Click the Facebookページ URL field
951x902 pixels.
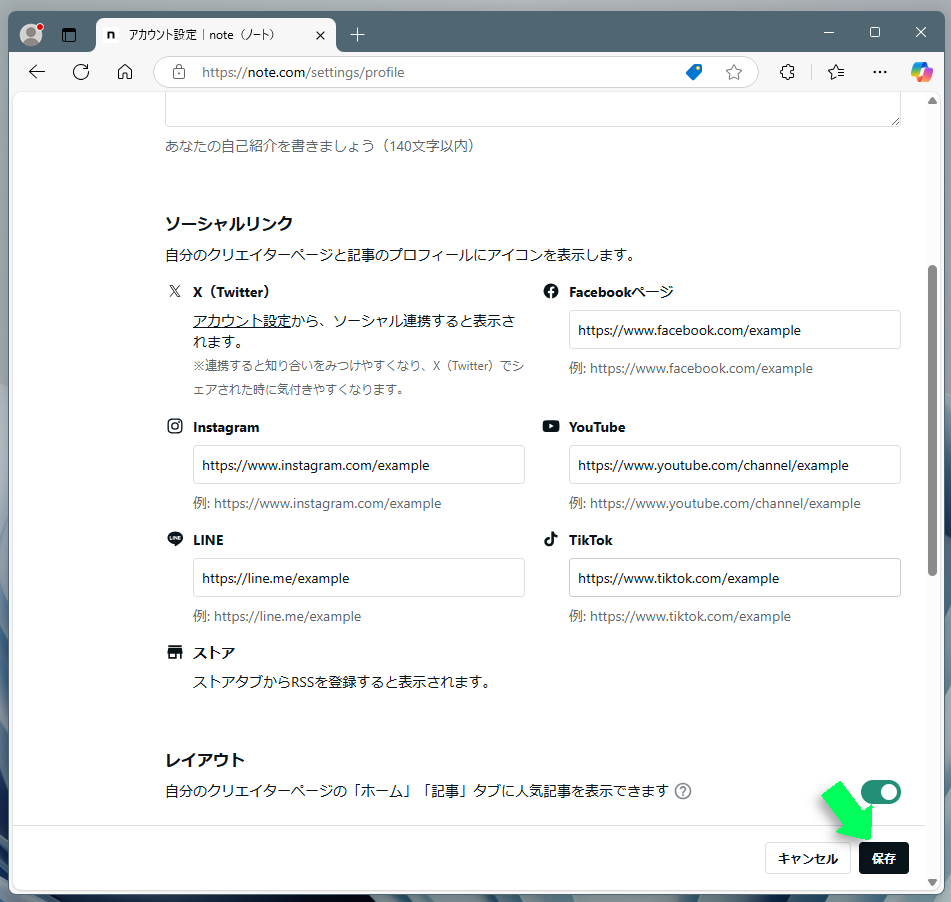point(734,329)
